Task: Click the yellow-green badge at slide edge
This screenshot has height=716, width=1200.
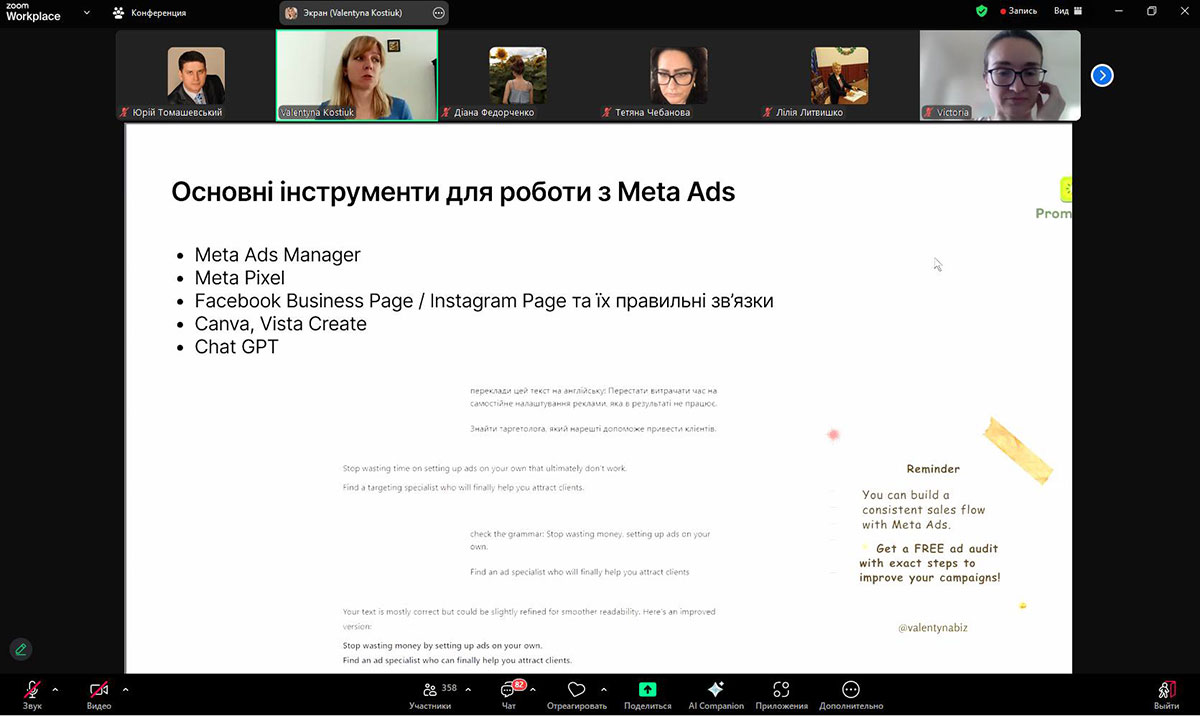Action: (1066, 189)
